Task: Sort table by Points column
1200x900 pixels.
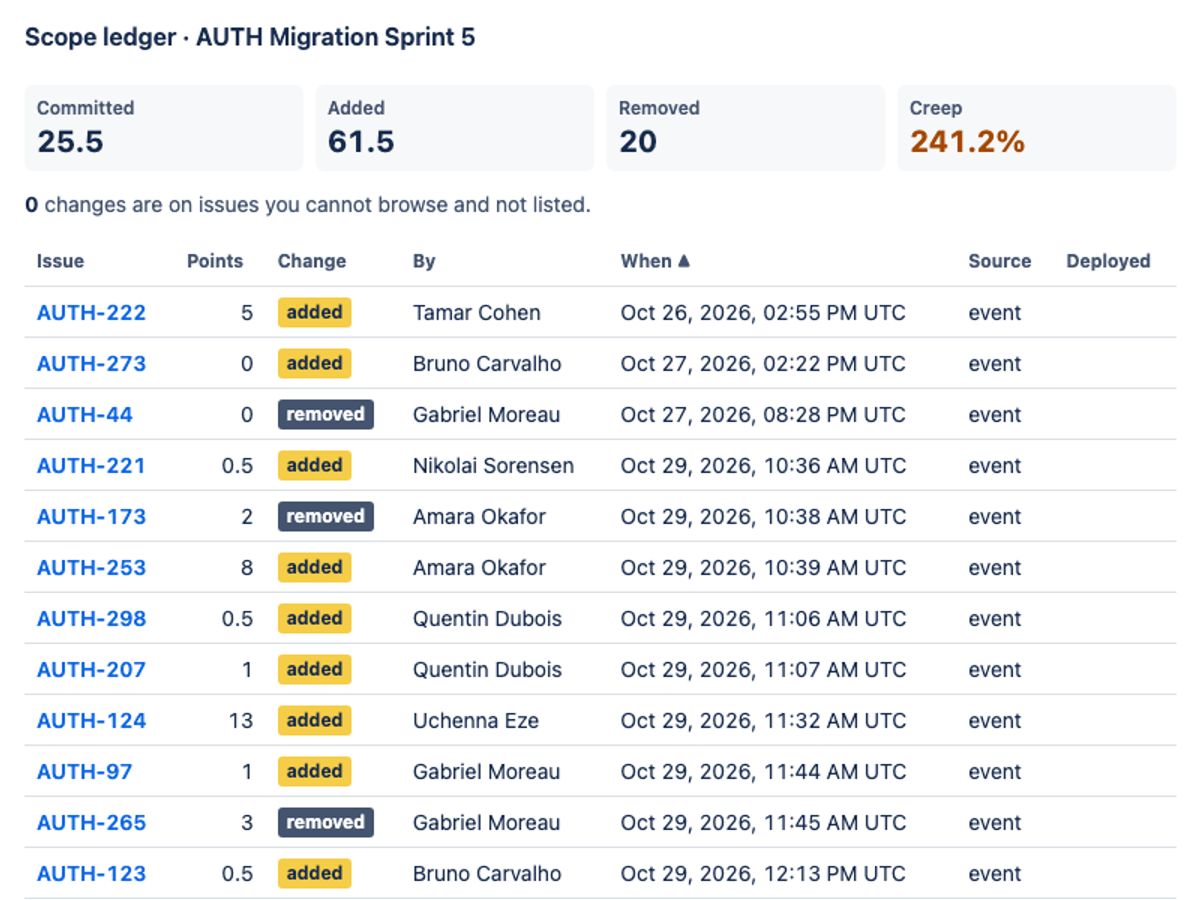Action: click(x=215, y=261)
